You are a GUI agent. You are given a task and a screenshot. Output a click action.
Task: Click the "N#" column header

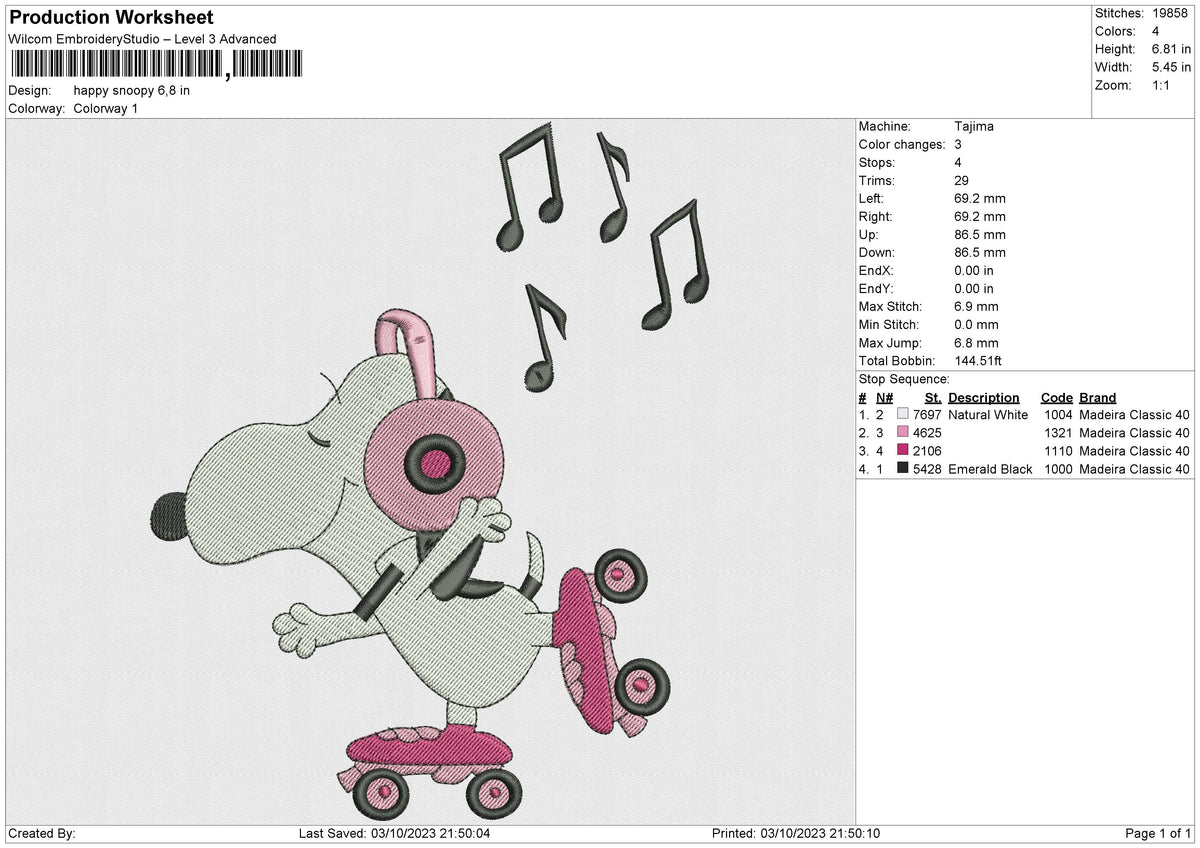click(x=884, y=397)
